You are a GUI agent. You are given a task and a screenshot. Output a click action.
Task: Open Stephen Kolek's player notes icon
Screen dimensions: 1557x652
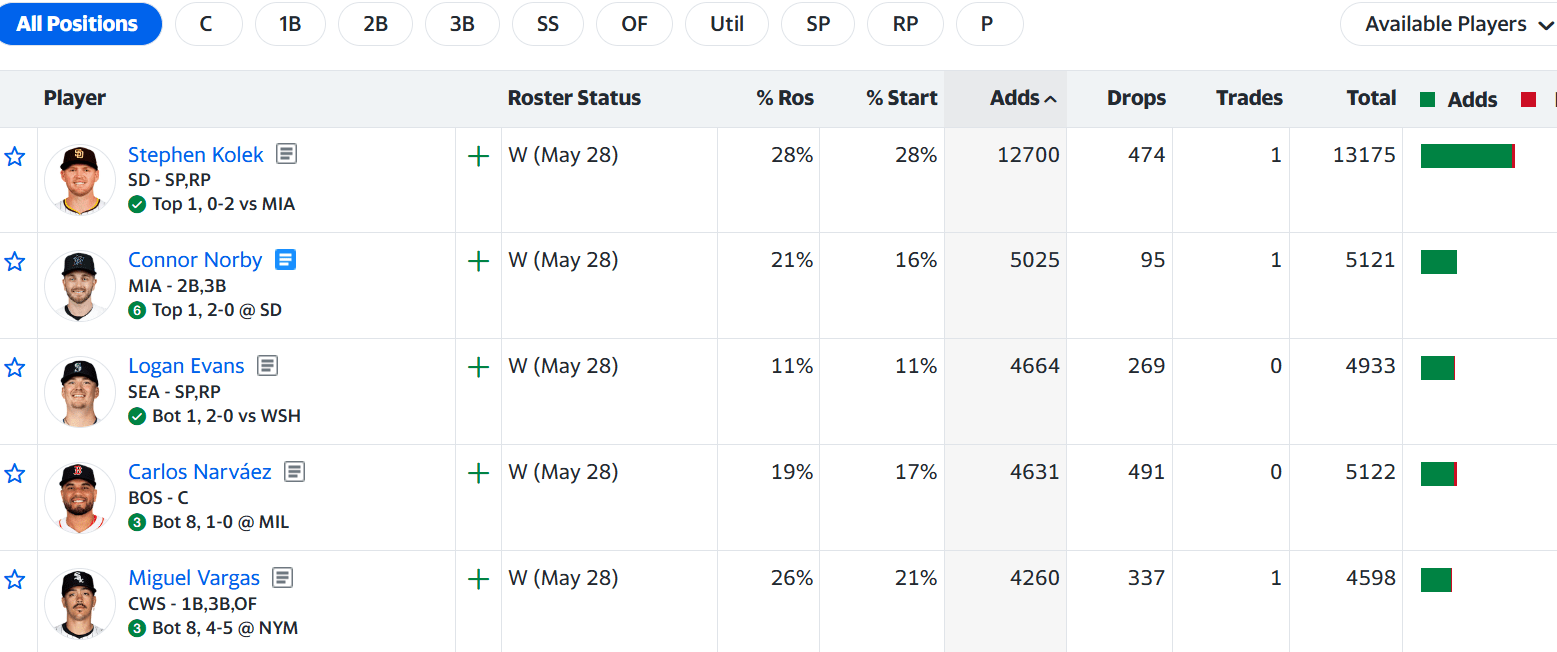(x=287, y=154)
